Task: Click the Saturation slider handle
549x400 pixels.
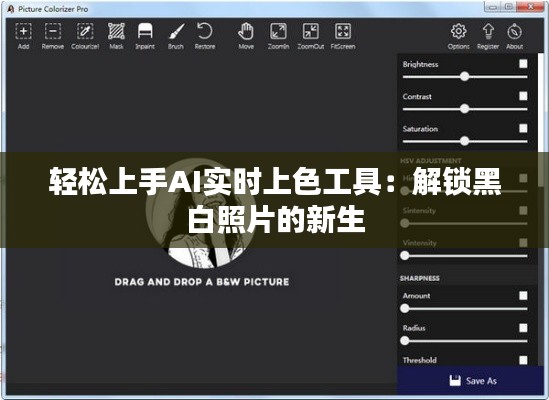Action: (464, 141)
